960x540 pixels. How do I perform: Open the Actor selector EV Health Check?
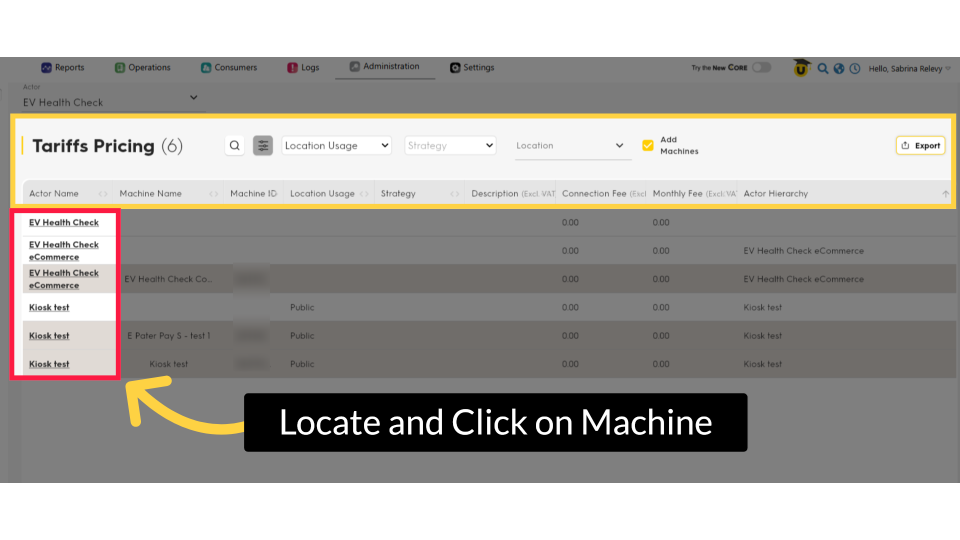click(110, 98)
